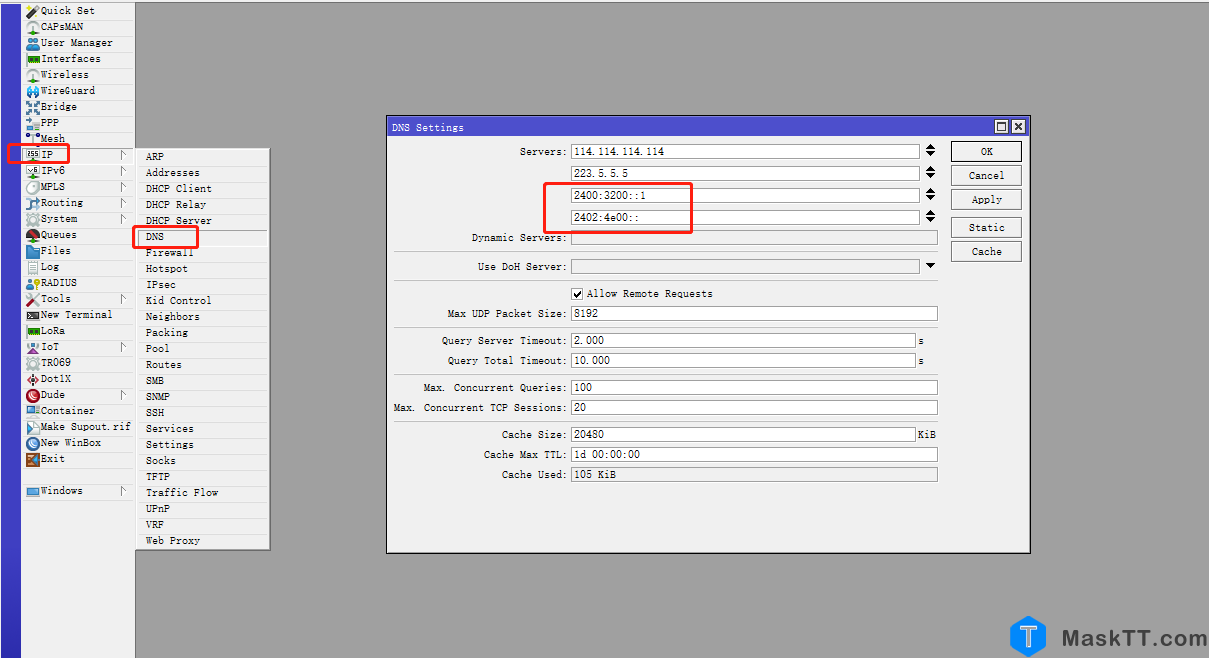The width and height of the screenshot is (1209, 658).
Task: Open a New Terminal
Action: point(66,314)
